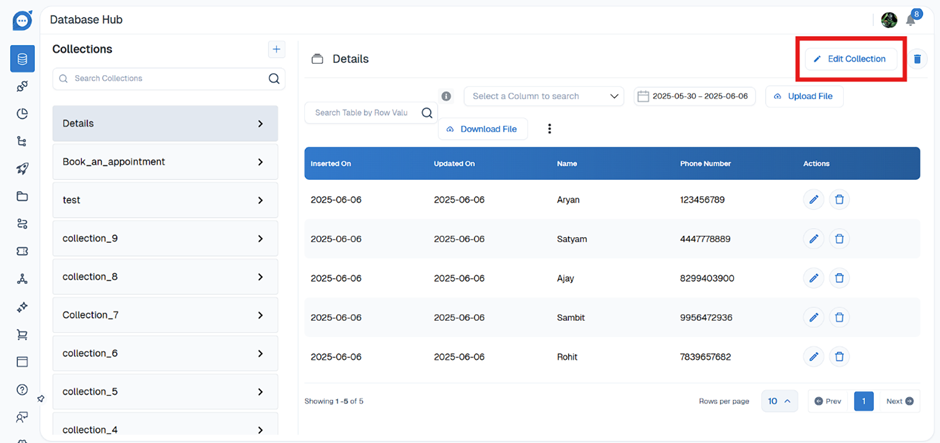This screenshot has width=940, height=443.
Task: Click the three-dot more options icon
Action: point(549,129)
